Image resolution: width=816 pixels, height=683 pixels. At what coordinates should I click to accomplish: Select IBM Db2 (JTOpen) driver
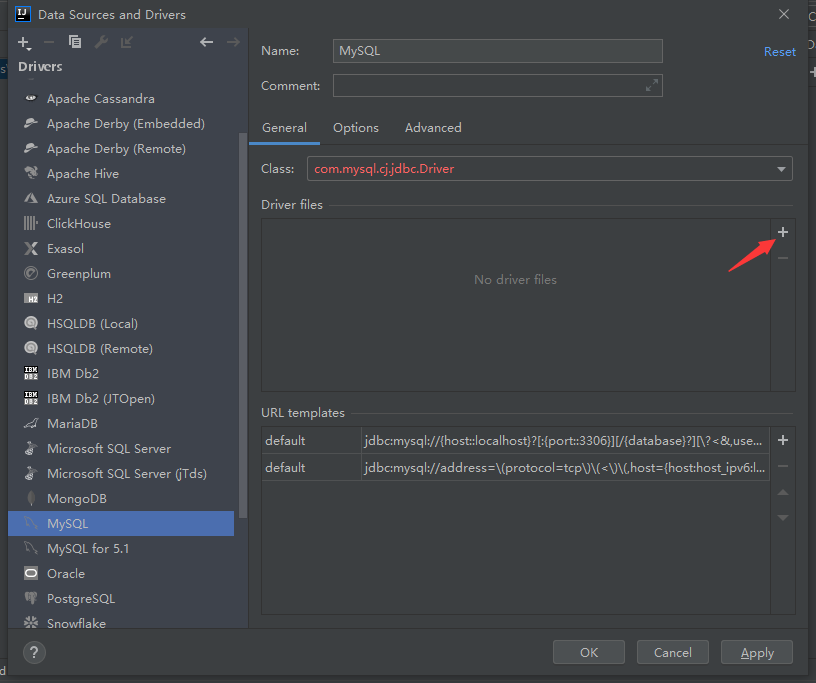[x=121, y=398]
